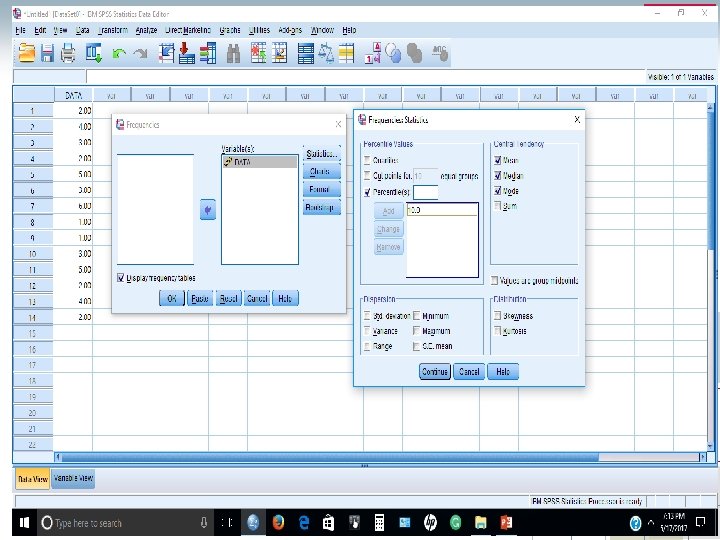Click the move-variable arrow button

(x=208, y=210)
